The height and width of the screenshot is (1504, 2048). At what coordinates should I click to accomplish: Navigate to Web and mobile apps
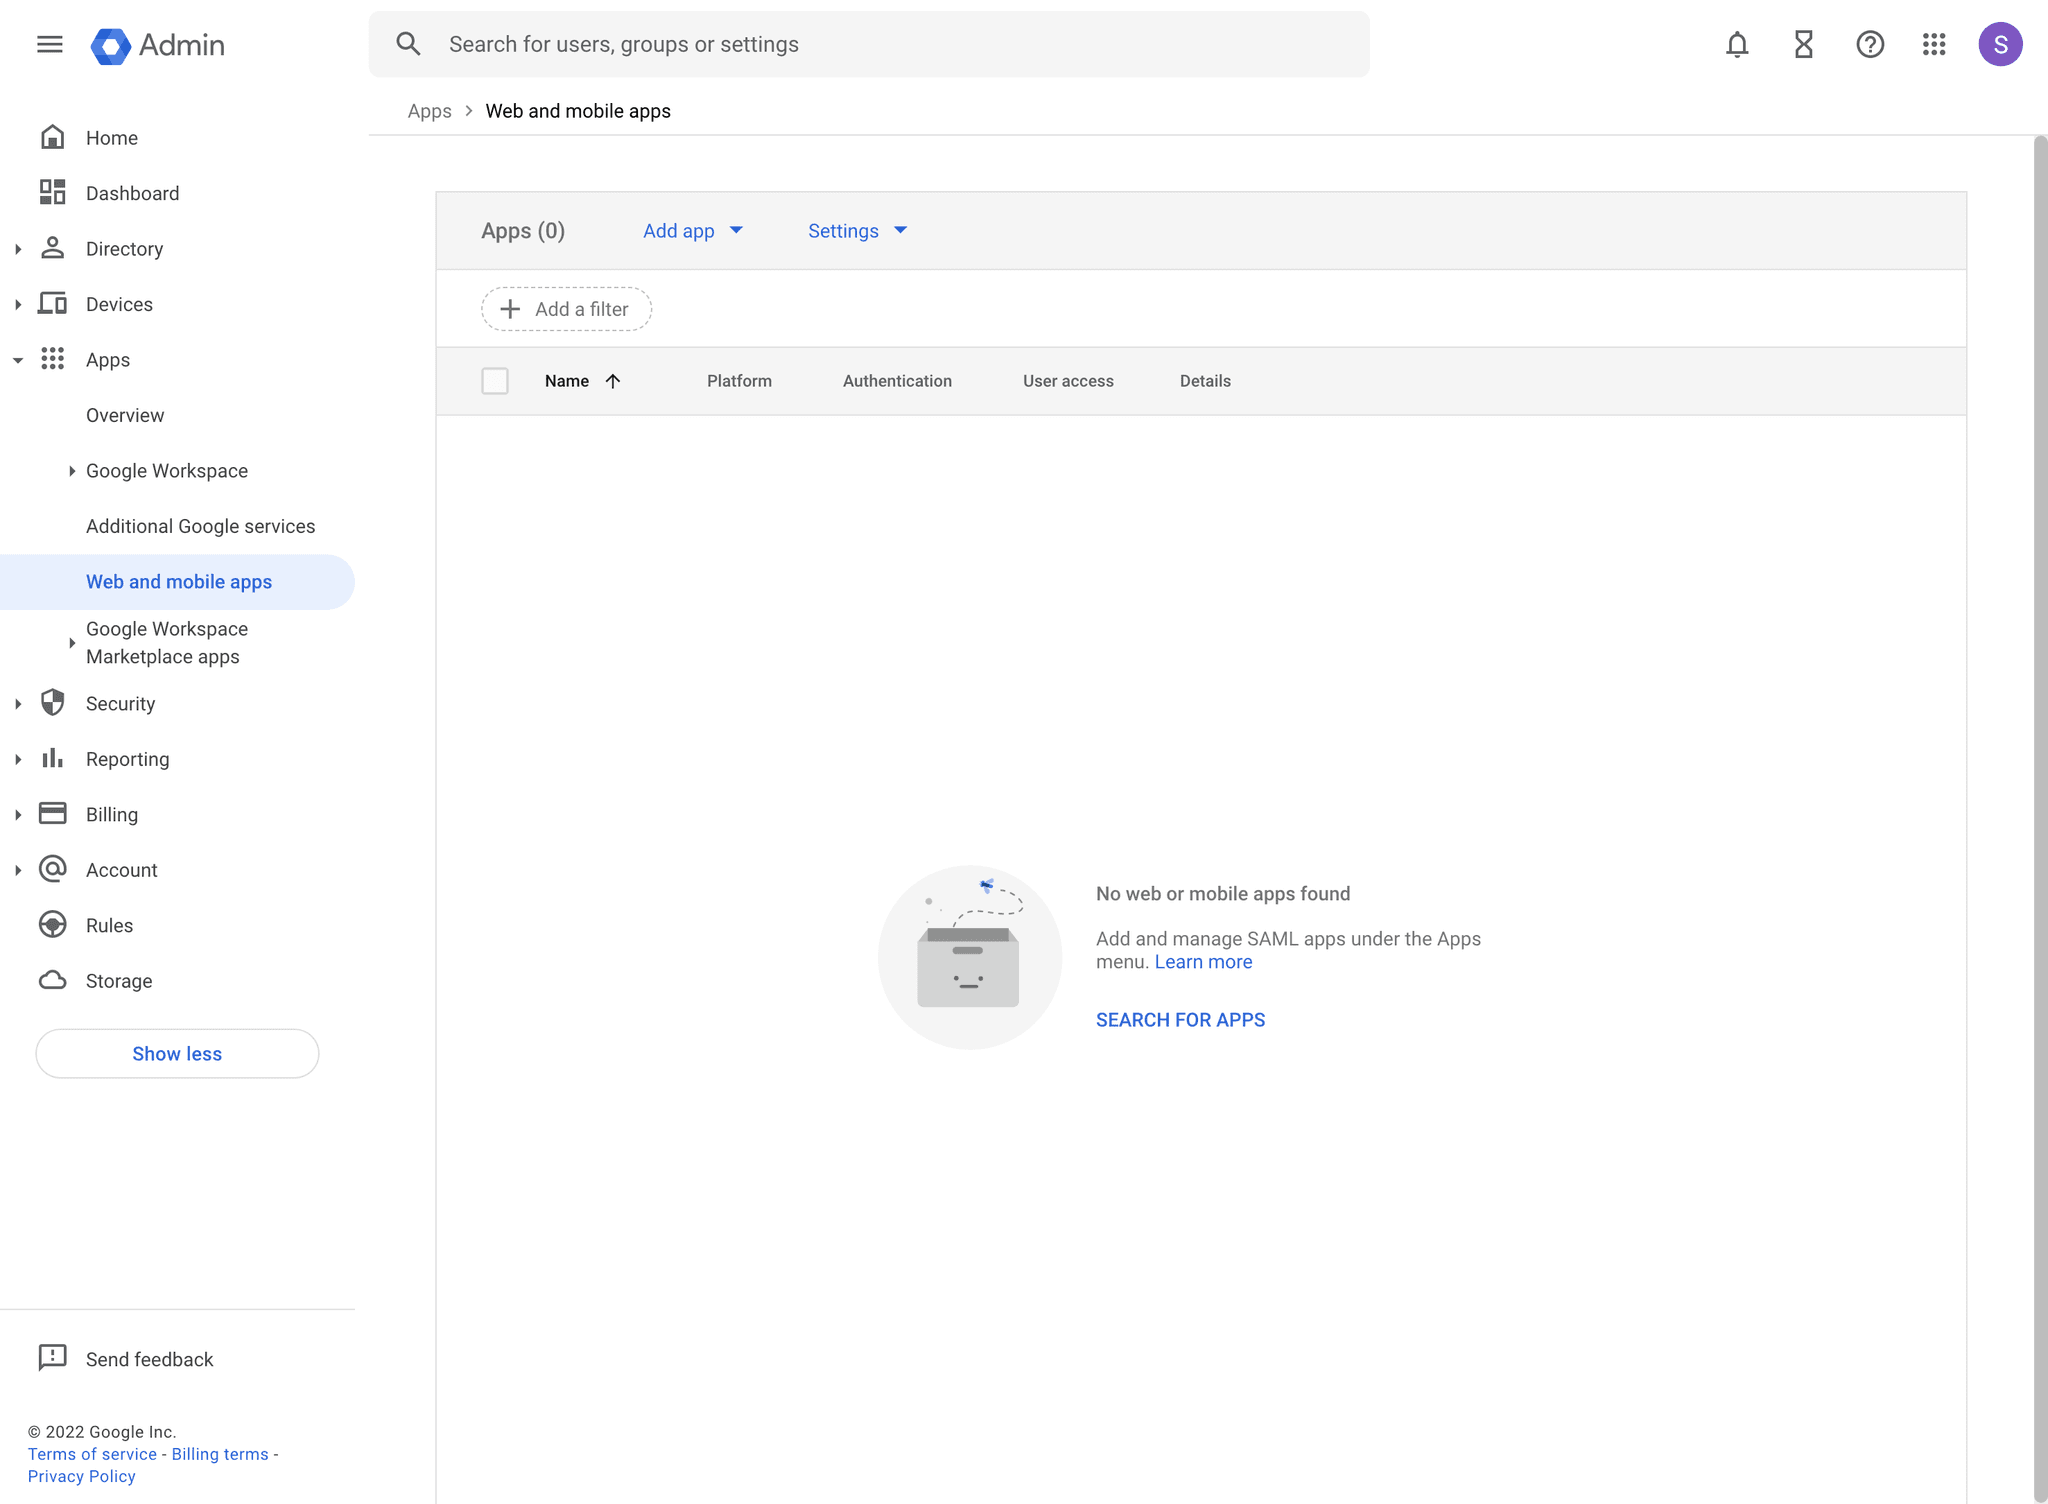(178, 581)
